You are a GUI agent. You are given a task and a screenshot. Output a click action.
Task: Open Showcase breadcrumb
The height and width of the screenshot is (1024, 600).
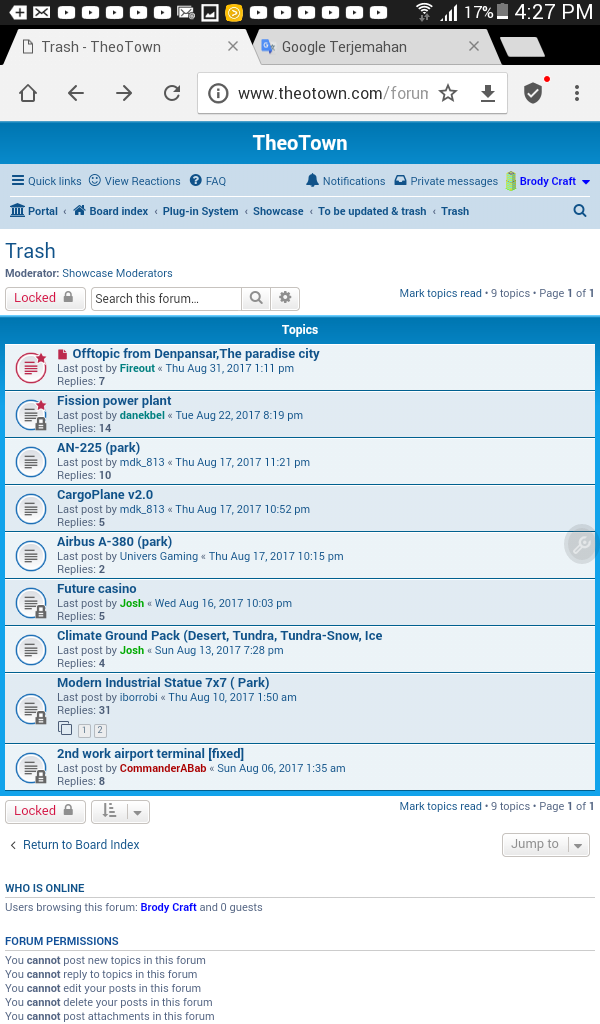click(278, 211)
